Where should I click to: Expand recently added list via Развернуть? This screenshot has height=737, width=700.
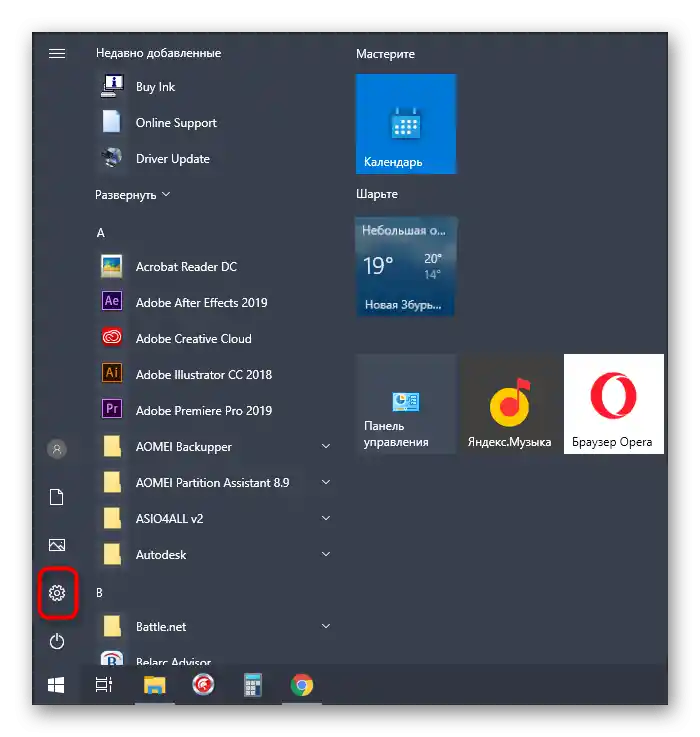(x=133, y=195)
